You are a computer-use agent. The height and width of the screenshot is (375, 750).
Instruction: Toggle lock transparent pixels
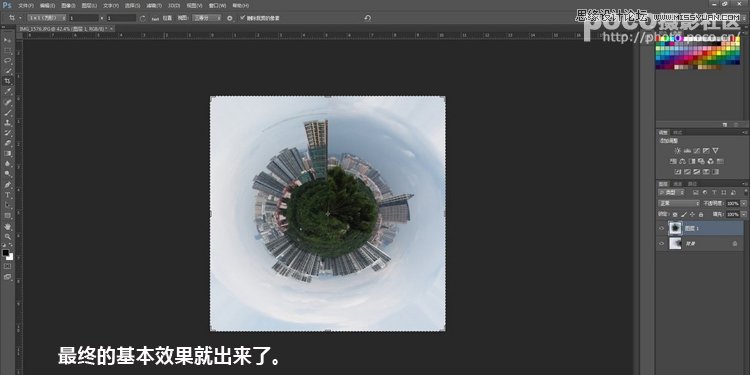coord(675,215)
